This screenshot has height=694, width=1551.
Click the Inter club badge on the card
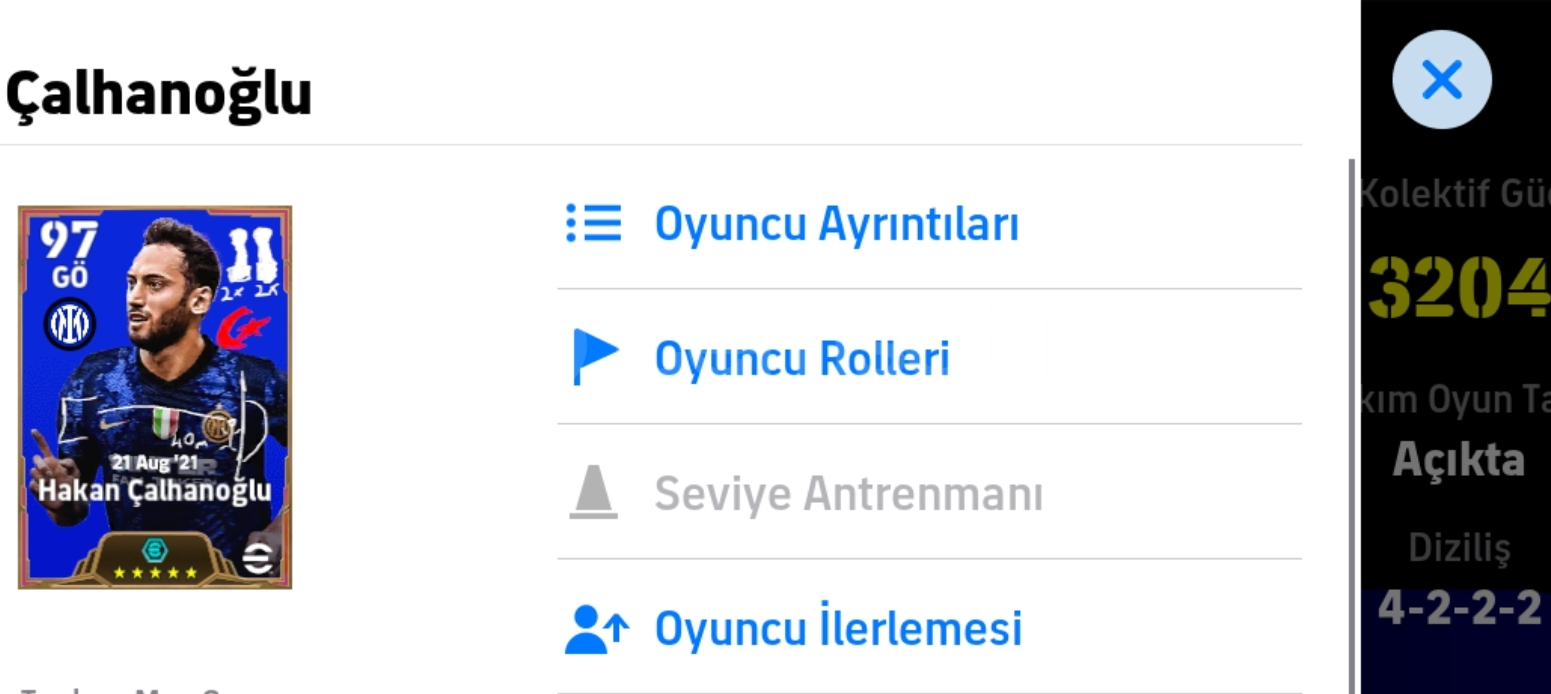[70, 324]
